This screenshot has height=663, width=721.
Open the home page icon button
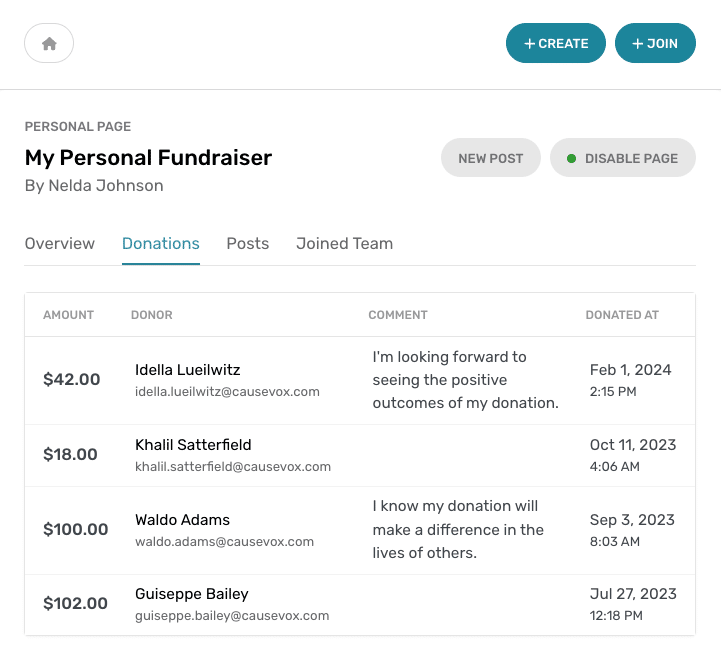(49, 43)
